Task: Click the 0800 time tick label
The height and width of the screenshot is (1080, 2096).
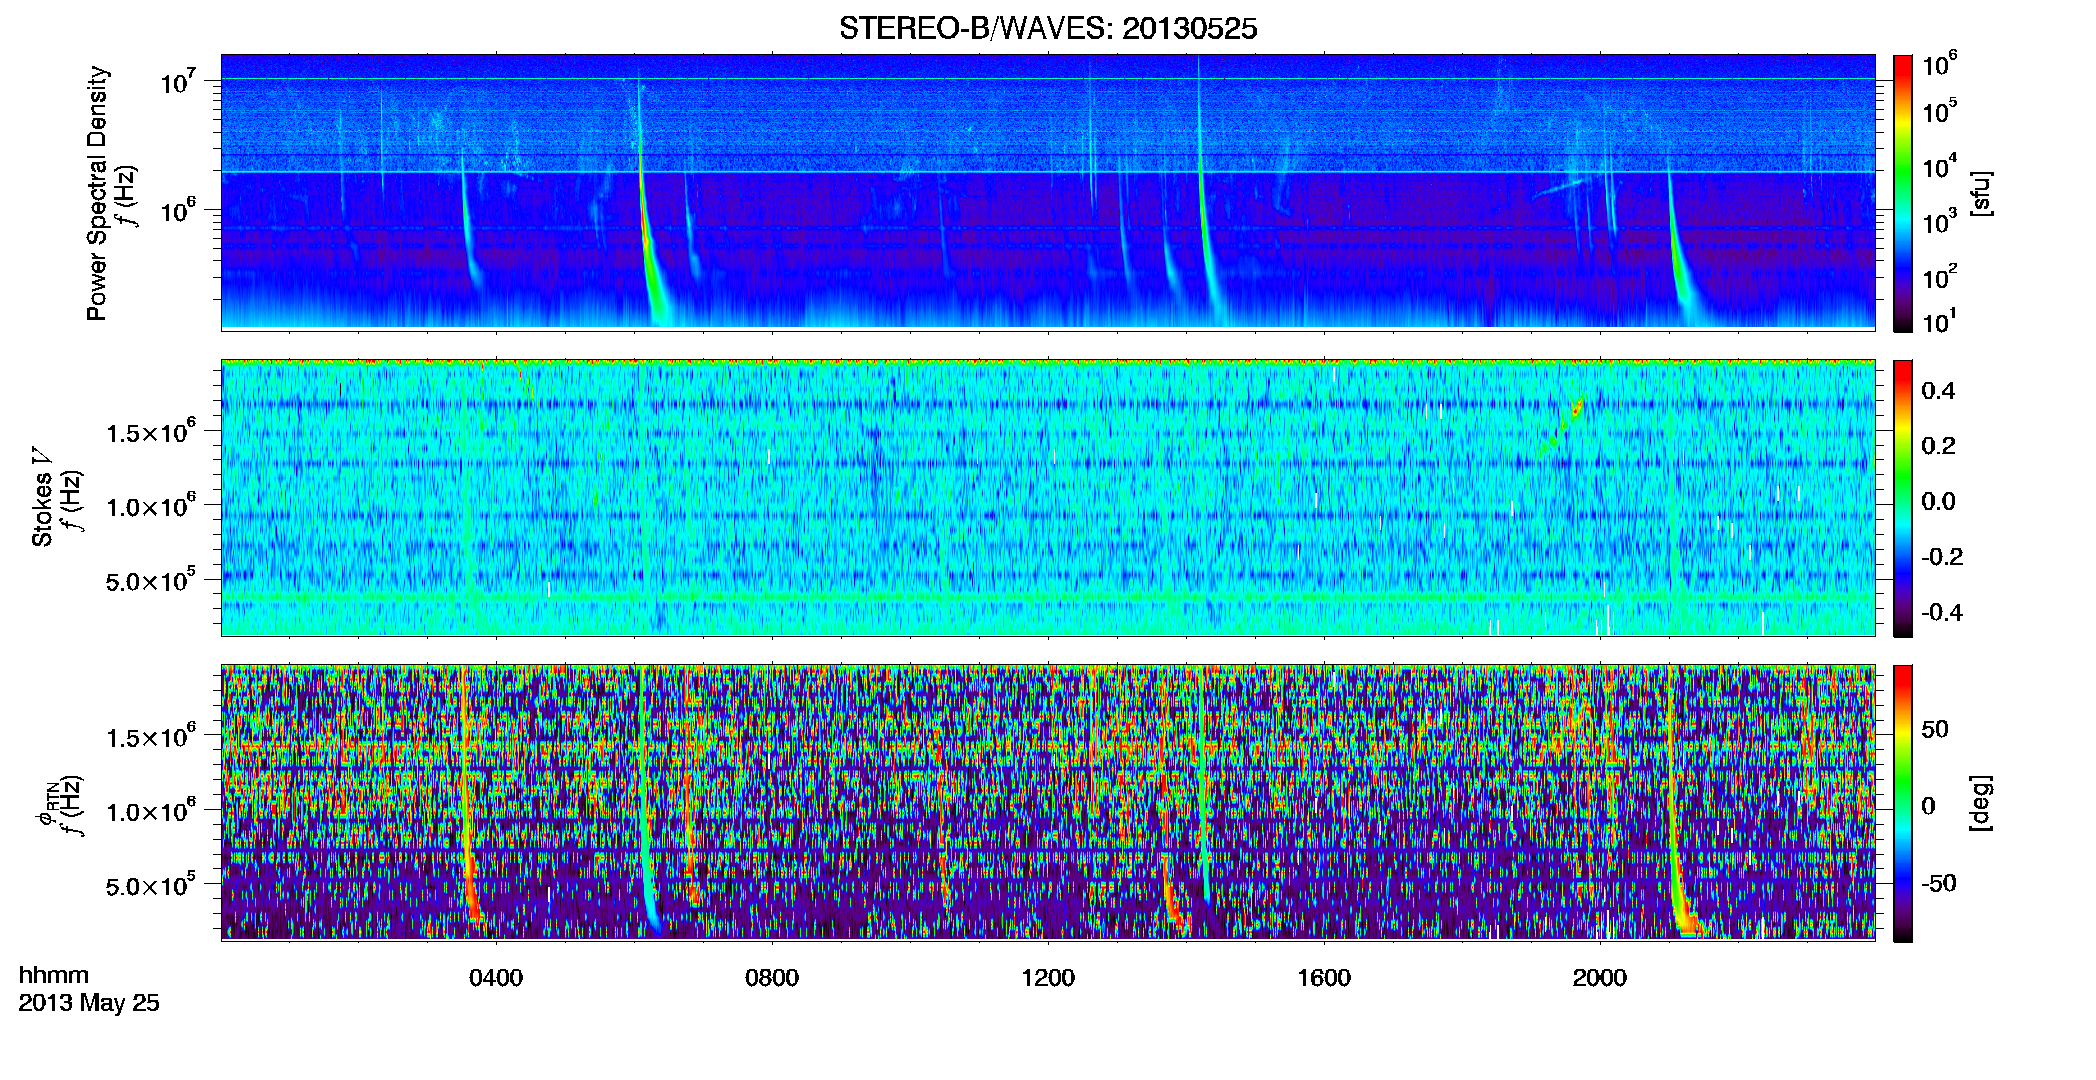Action: coord(772,978)
